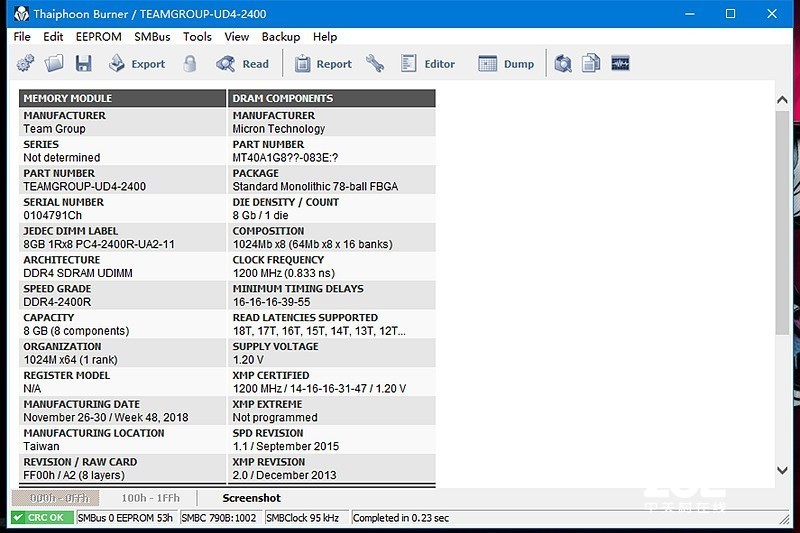The height and width of the screenshot is (533, 800).
Task: Open settings via the gears toolbar icon
Action: 25,64
